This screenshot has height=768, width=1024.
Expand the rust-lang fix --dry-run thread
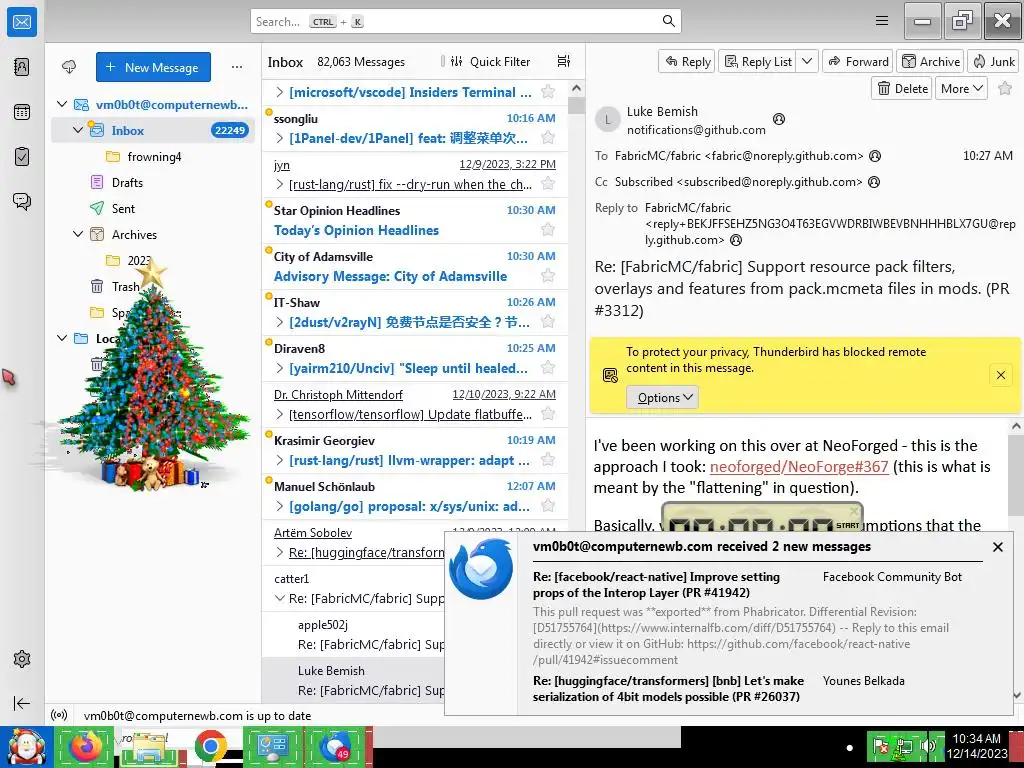pyautogui.click(x=280, y=184)
